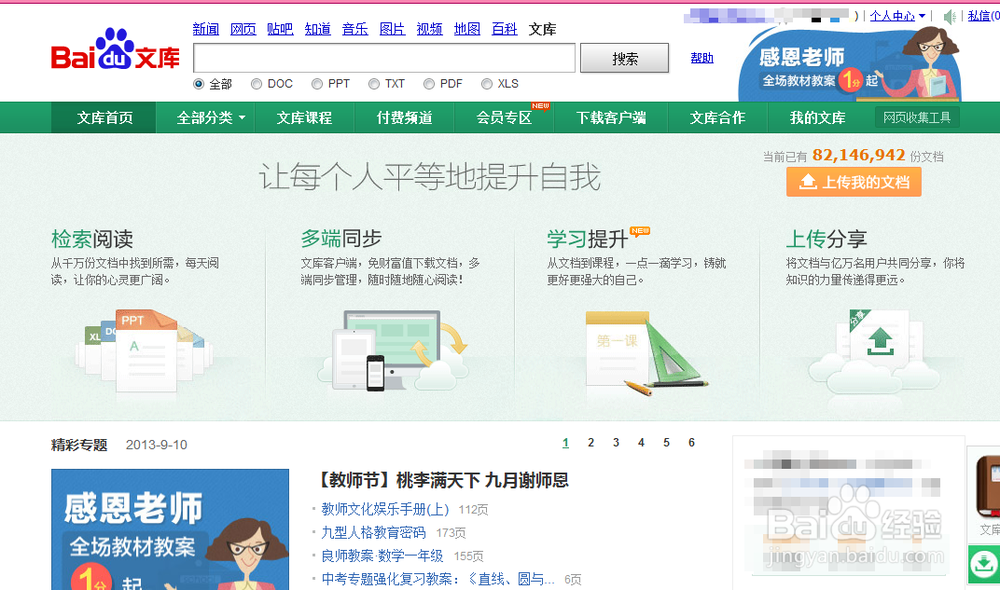The height and width of the screenshot is (590, 1000).
Task: Open 良师教案·数学一年级 document
Action: tap(382, 556)
